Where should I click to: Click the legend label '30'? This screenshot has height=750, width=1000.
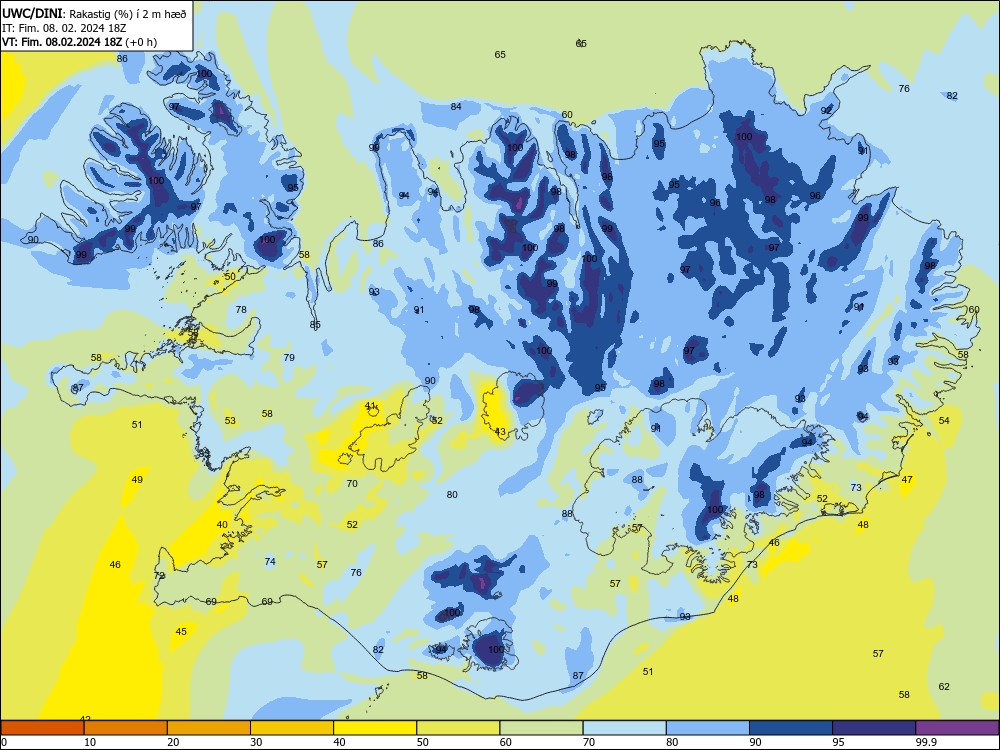256,742
